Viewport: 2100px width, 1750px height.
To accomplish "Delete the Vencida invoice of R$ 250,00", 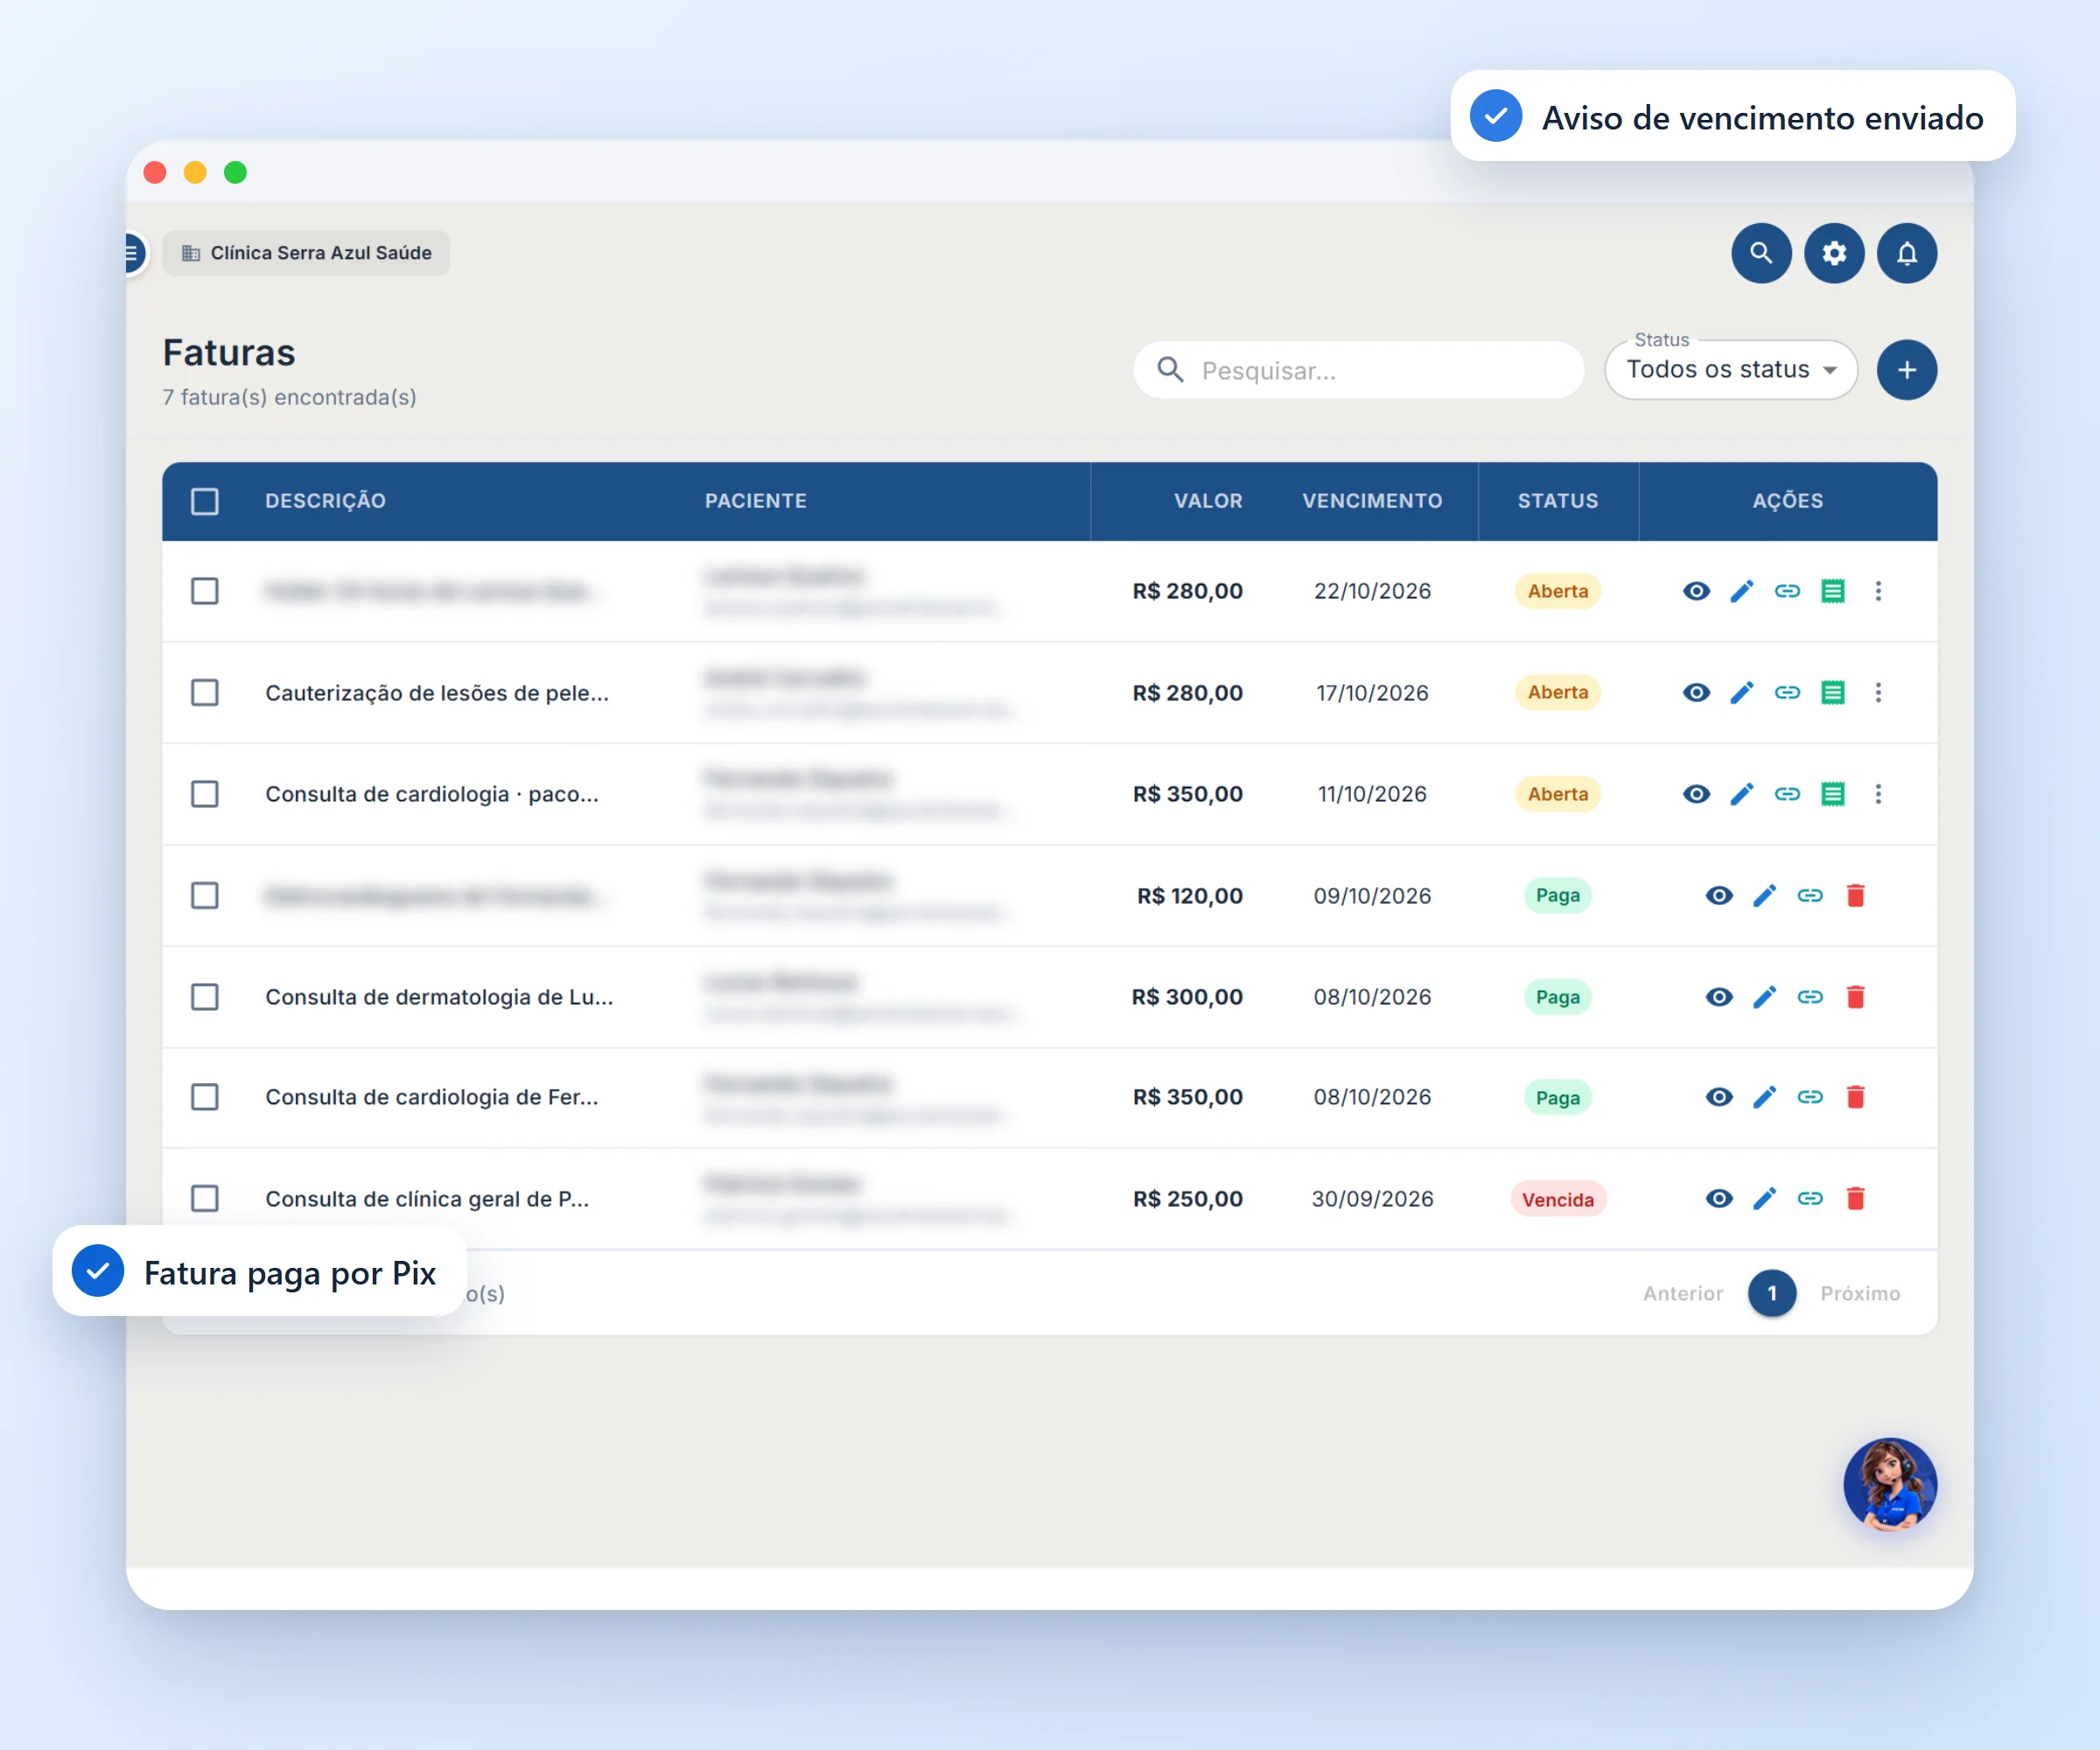I will point(1856,1198).
